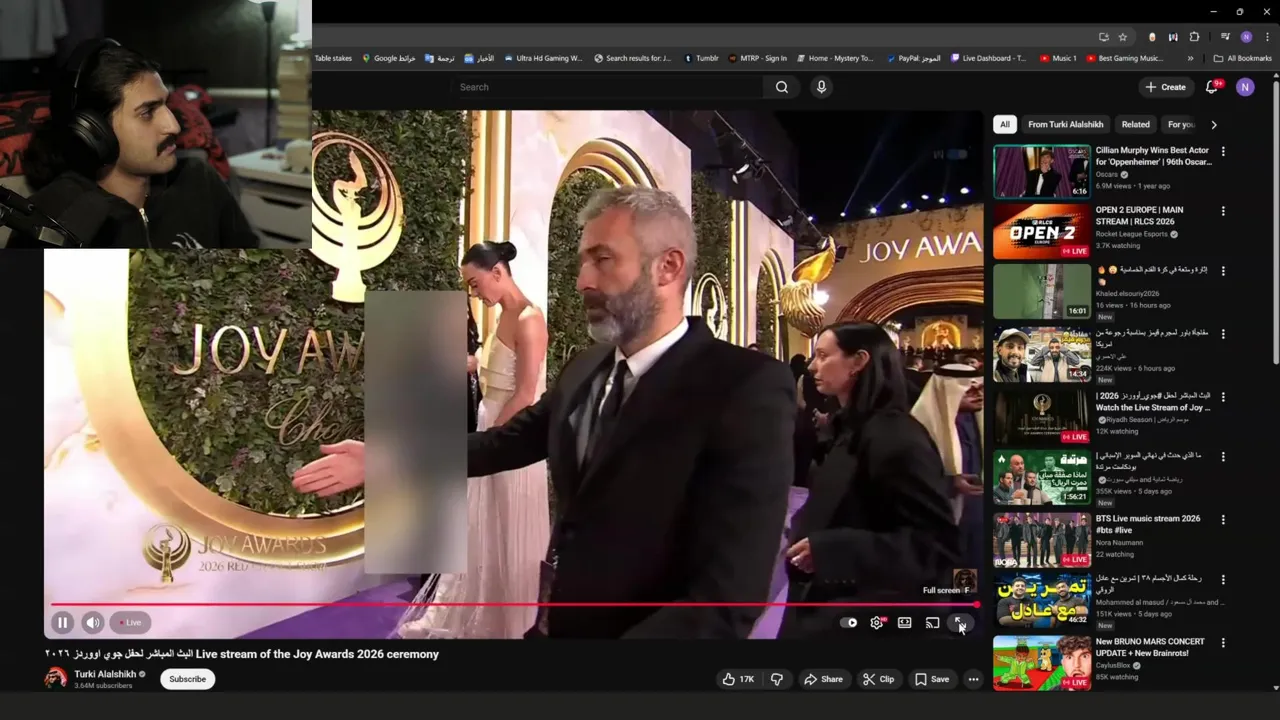Seek on the red progress bar

click(514, 604)
